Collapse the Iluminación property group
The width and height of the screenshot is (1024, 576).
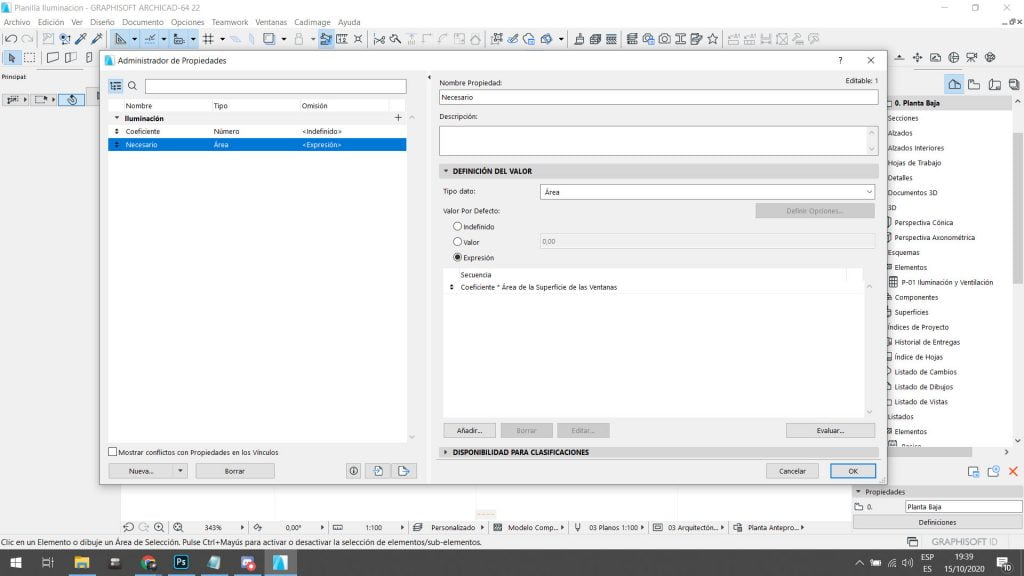pyautogui.click(x=117, y=118)
